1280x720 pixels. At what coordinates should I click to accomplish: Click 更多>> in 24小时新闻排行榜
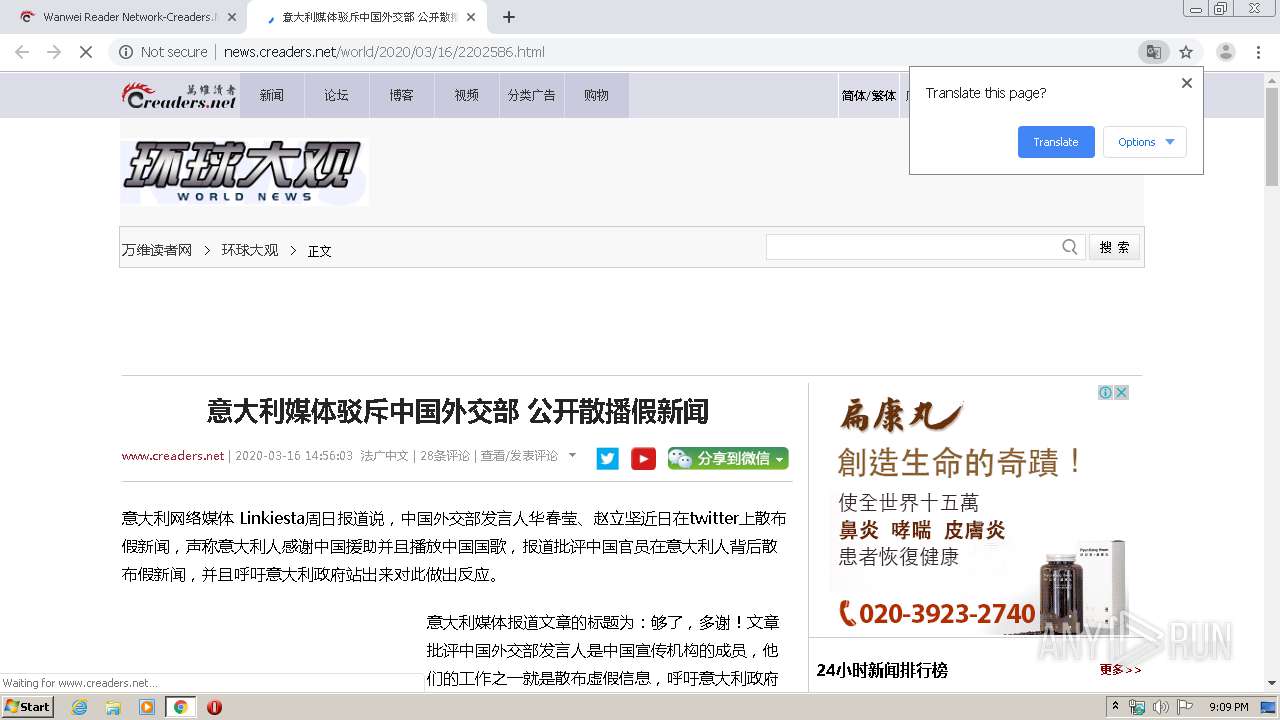point(1120,670)
